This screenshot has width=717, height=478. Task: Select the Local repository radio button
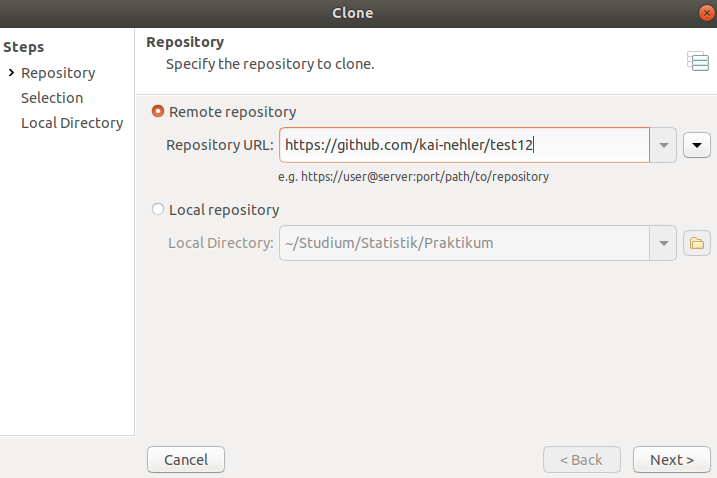pyautogui.click(x=158, y=209)
